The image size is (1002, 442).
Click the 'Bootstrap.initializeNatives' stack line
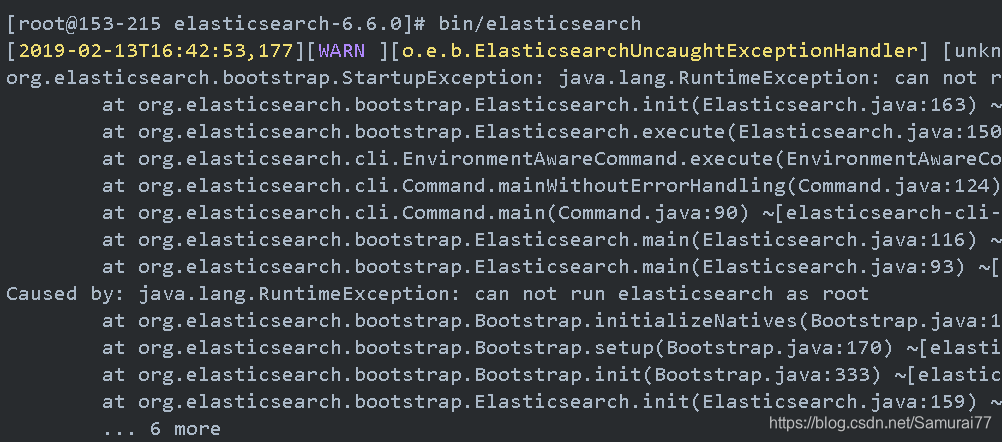coord(551,321)
